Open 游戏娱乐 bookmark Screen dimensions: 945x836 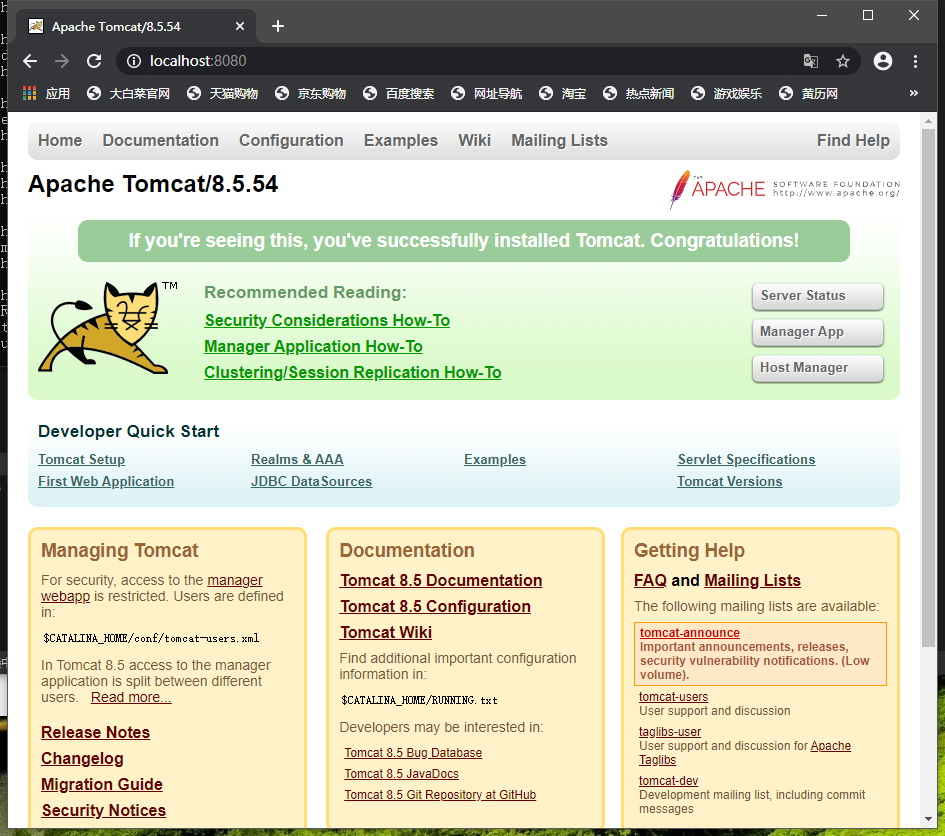point(726,93)
